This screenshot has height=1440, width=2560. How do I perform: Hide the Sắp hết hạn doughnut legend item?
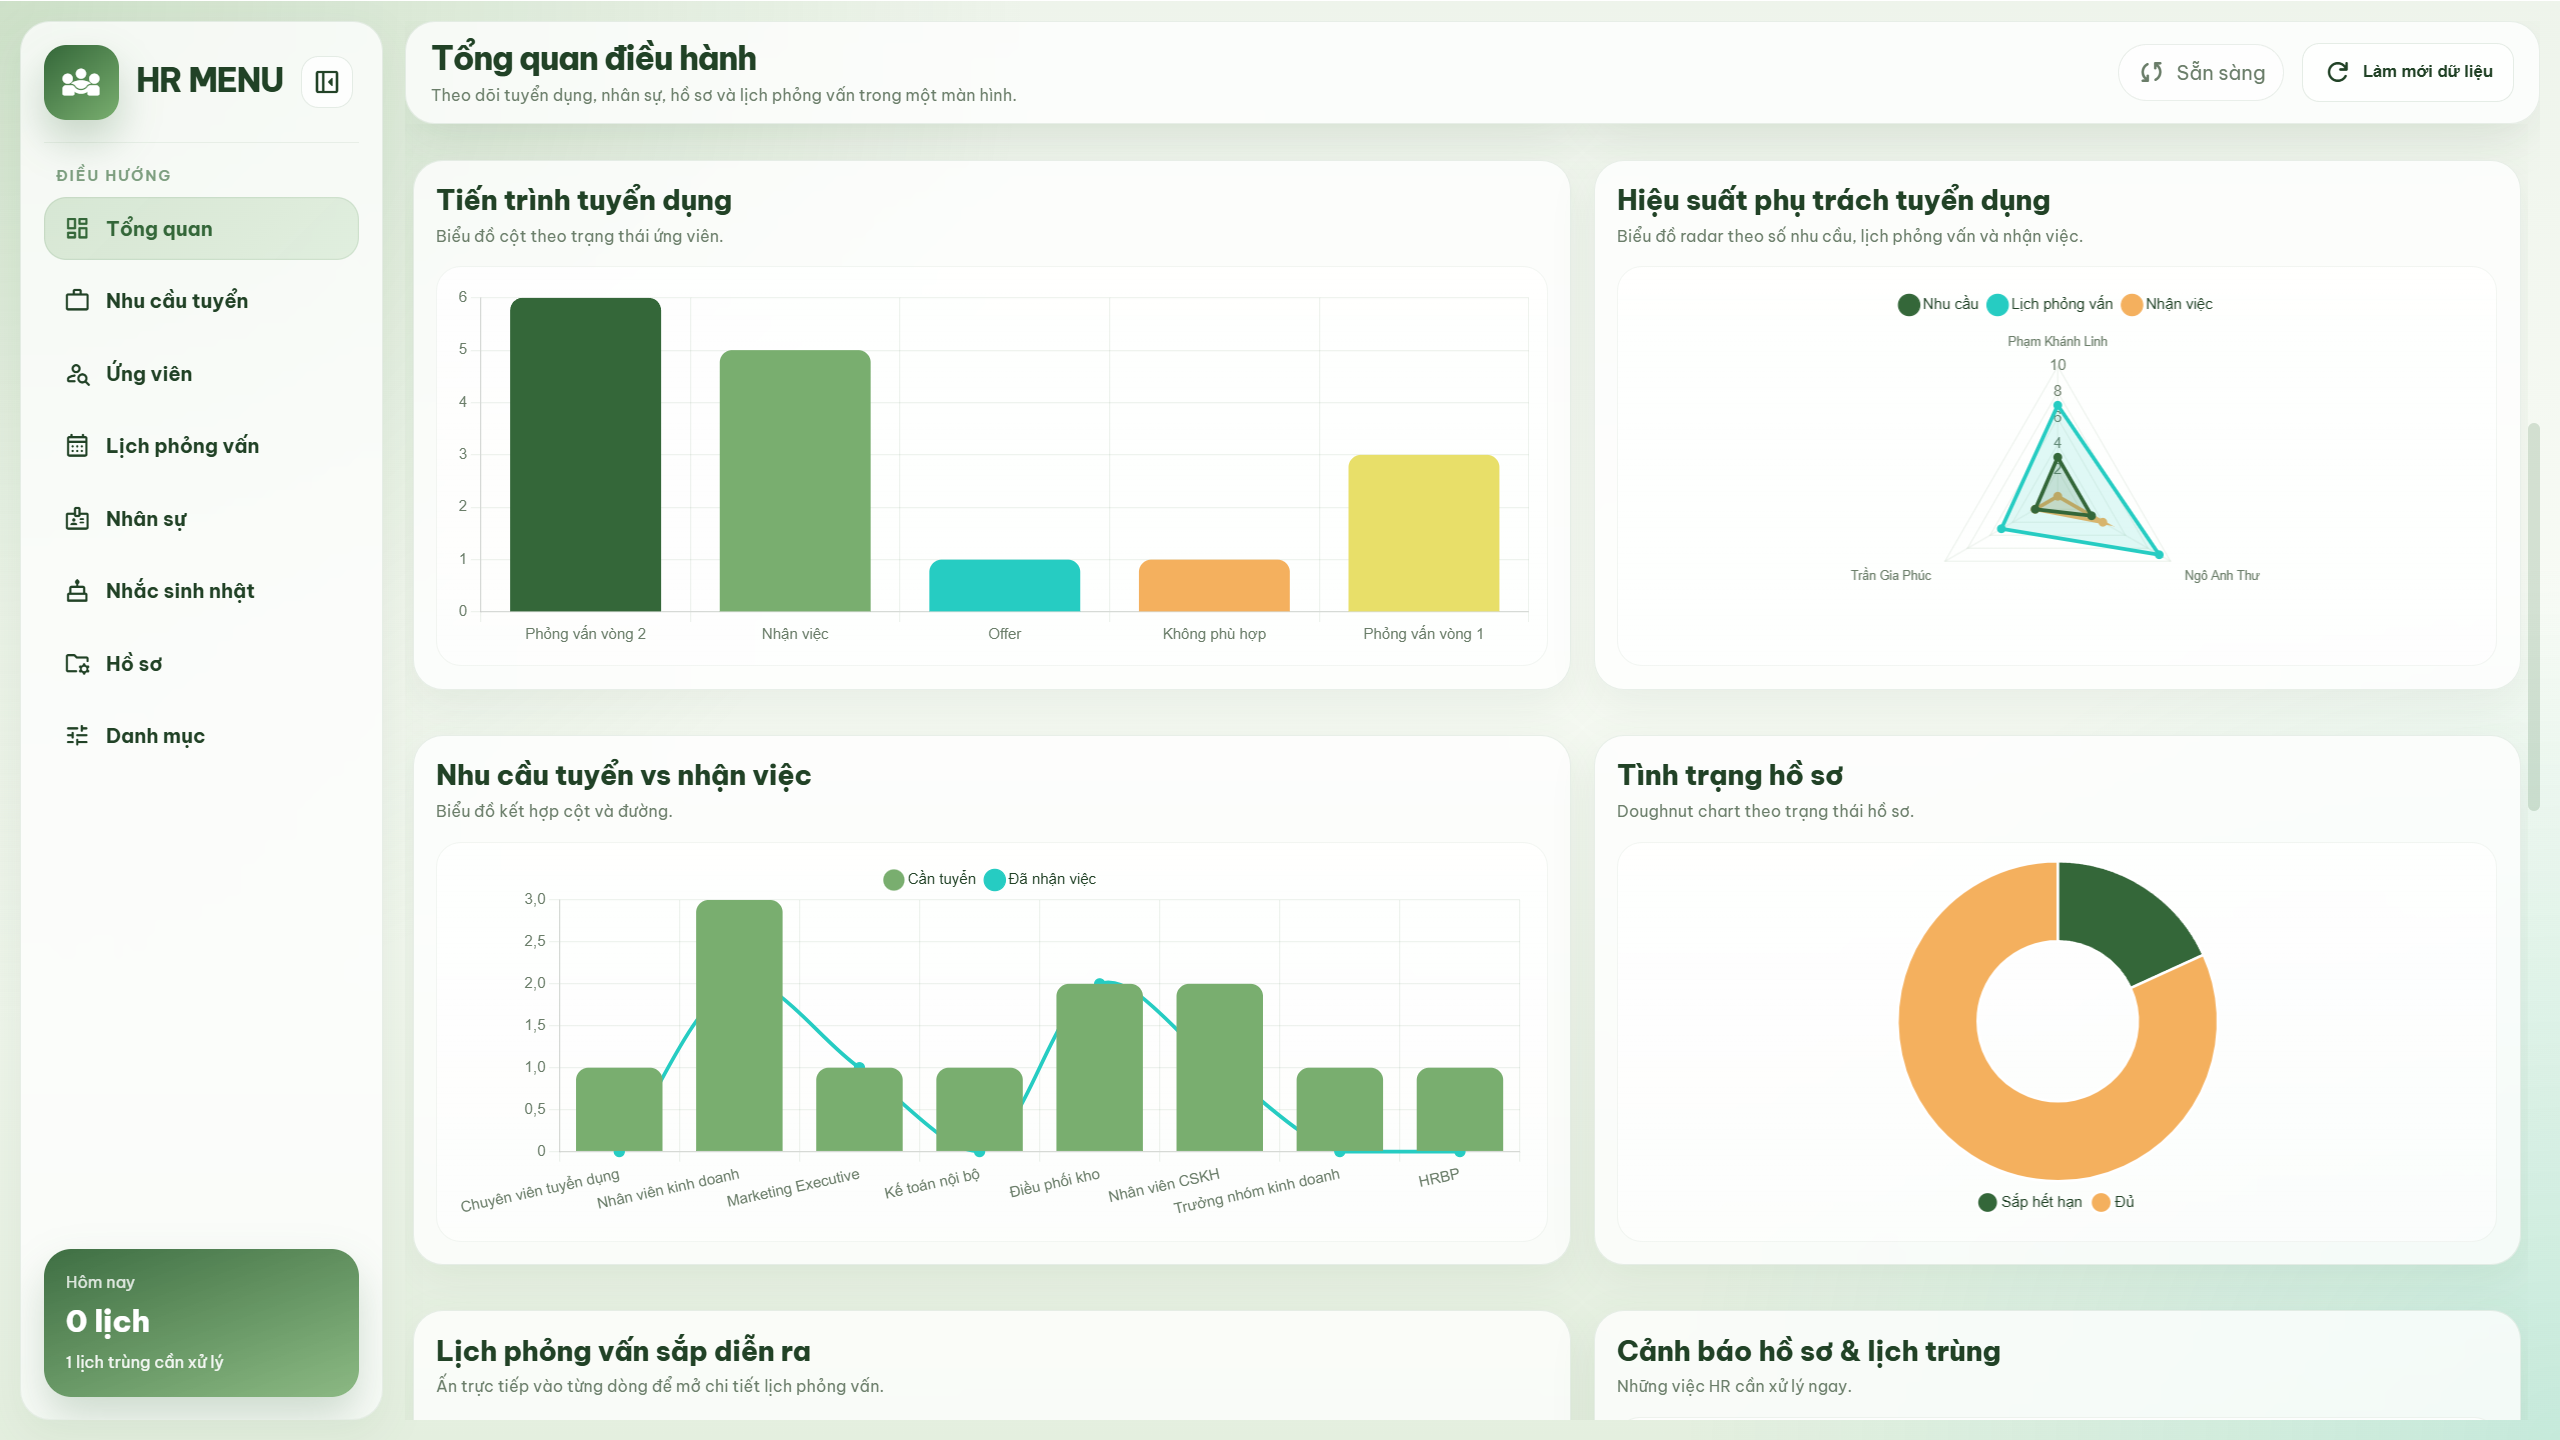tap(2030, 1201)
